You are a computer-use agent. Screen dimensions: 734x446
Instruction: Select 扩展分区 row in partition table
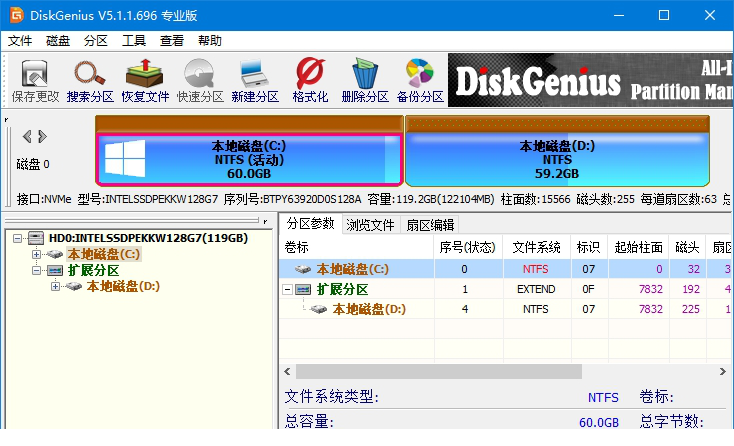(x=506, y=289)
